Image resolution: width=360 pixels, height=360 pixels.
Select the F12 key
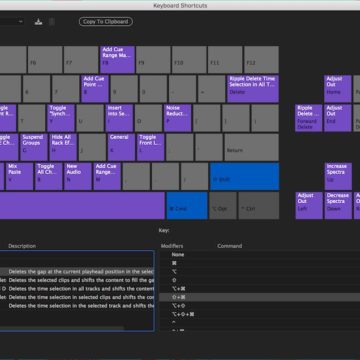(x=261, y=60)
